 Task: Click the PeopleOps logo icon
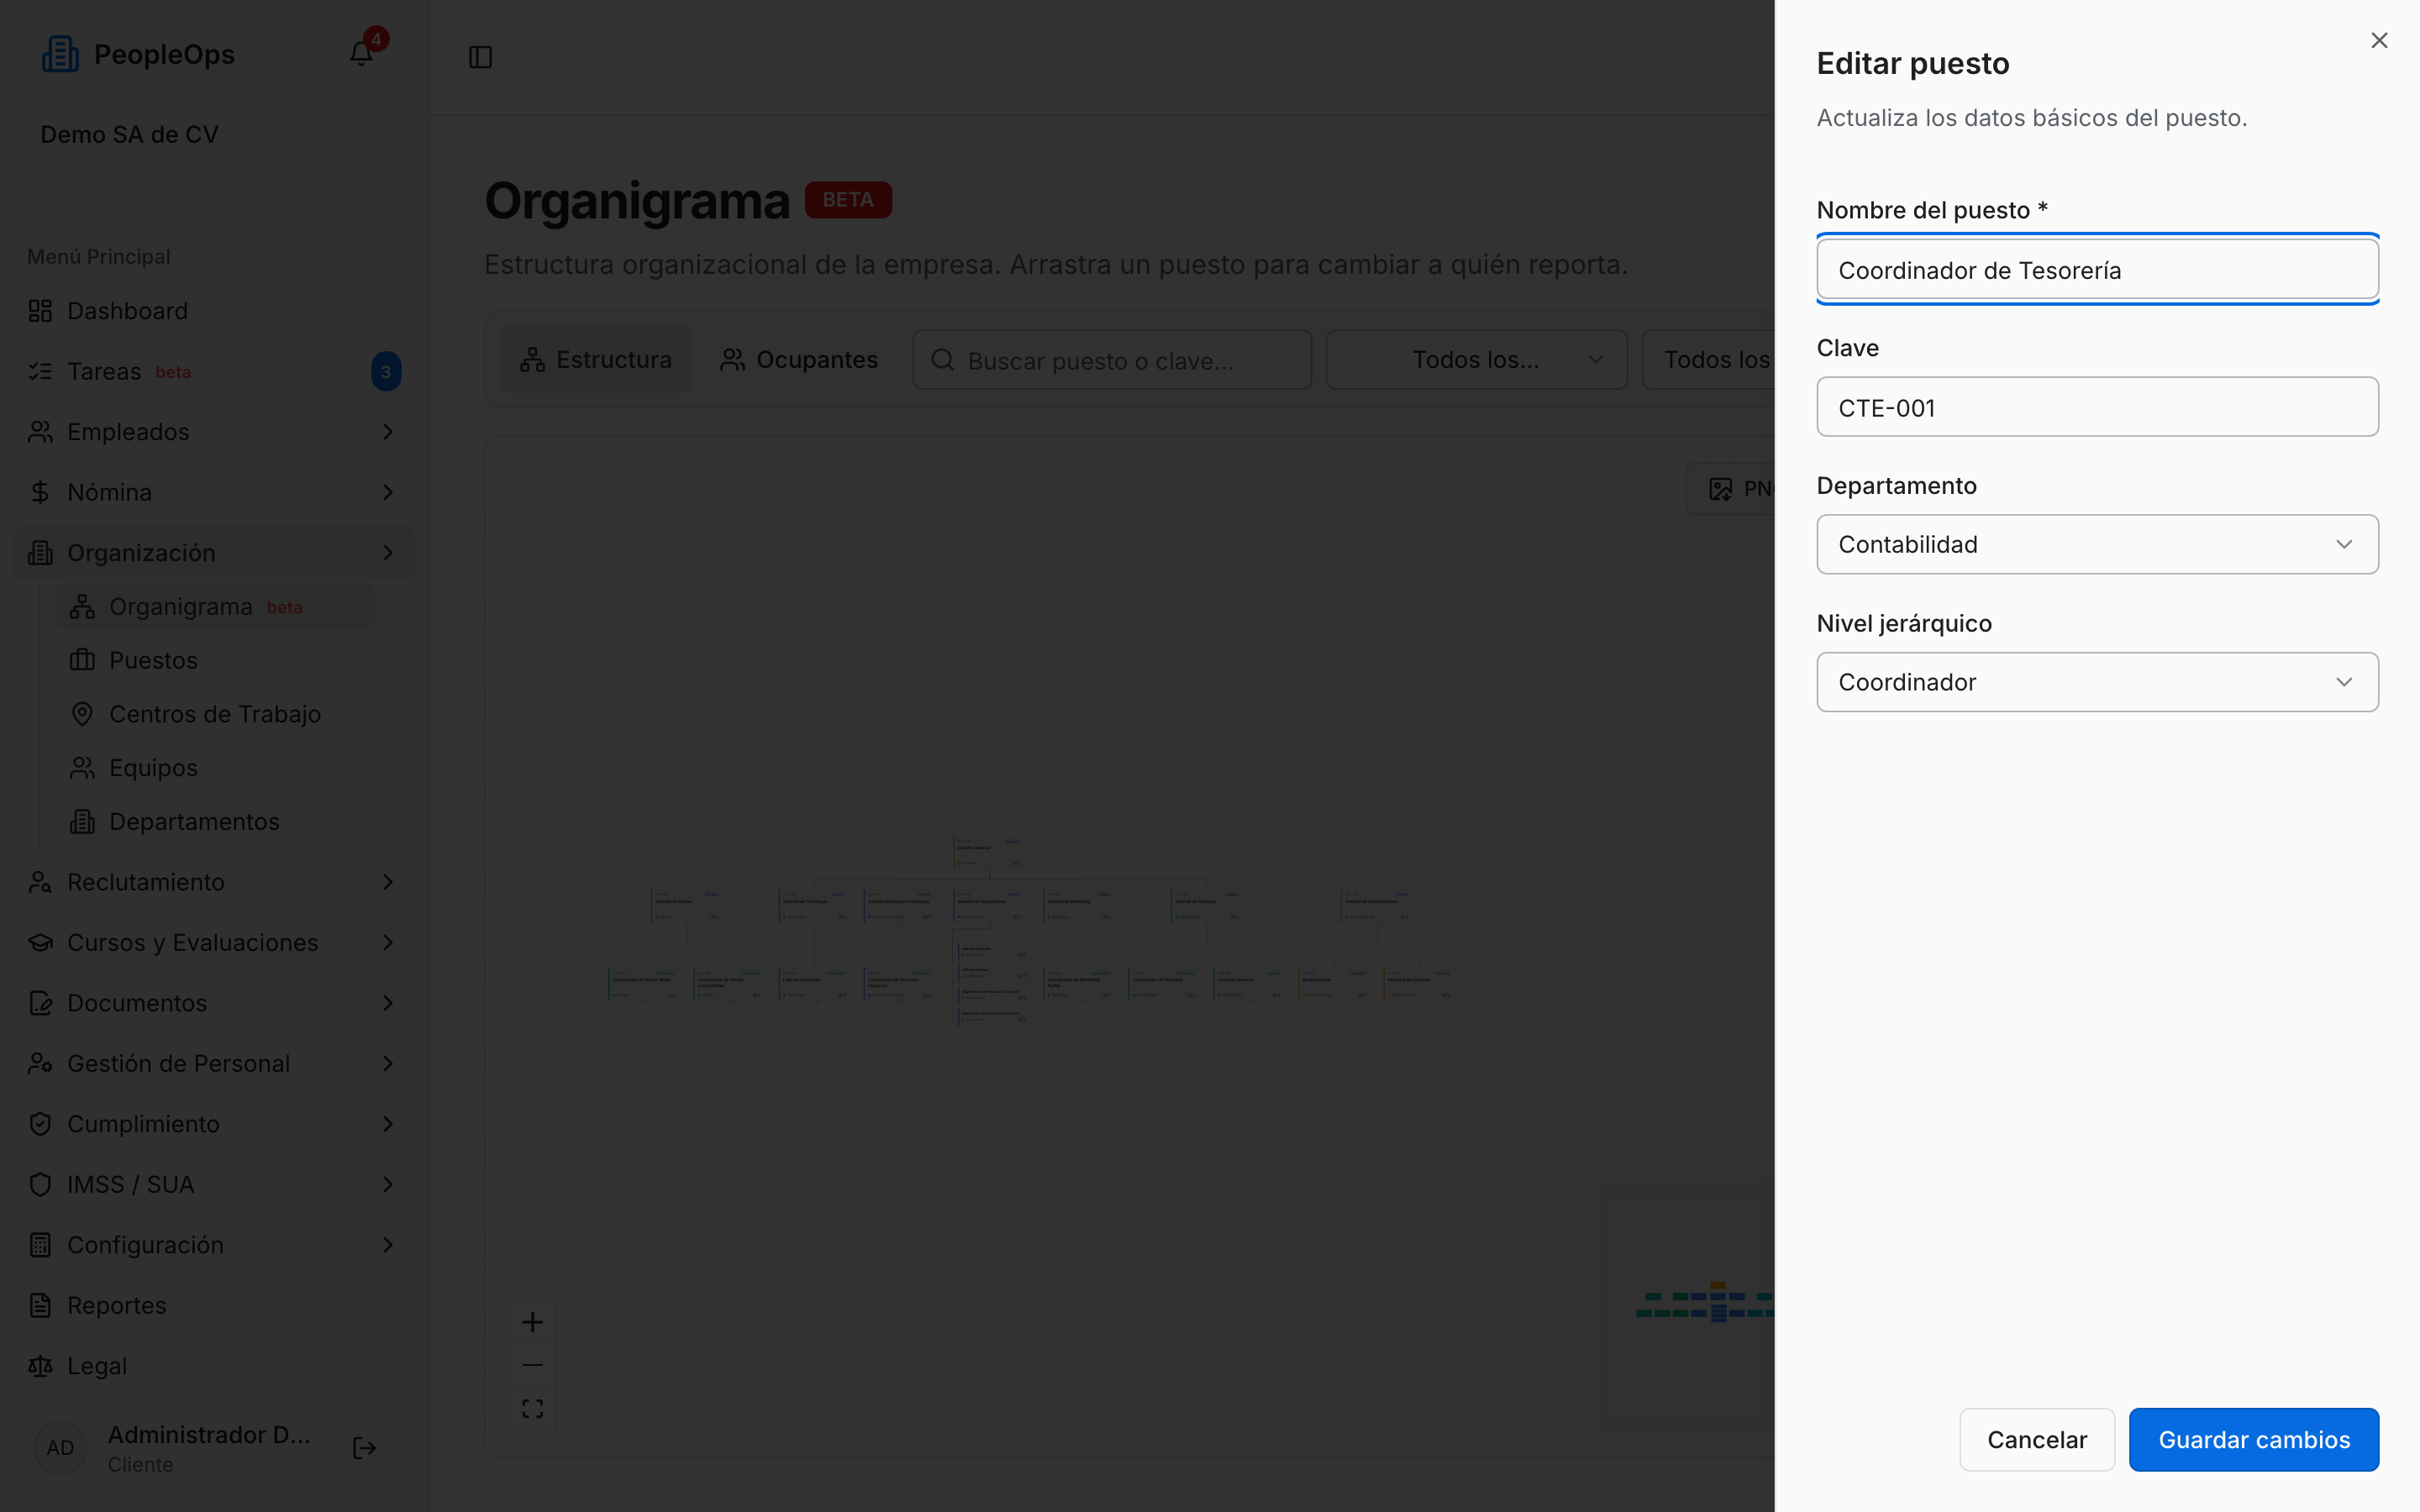coord(60,54)
